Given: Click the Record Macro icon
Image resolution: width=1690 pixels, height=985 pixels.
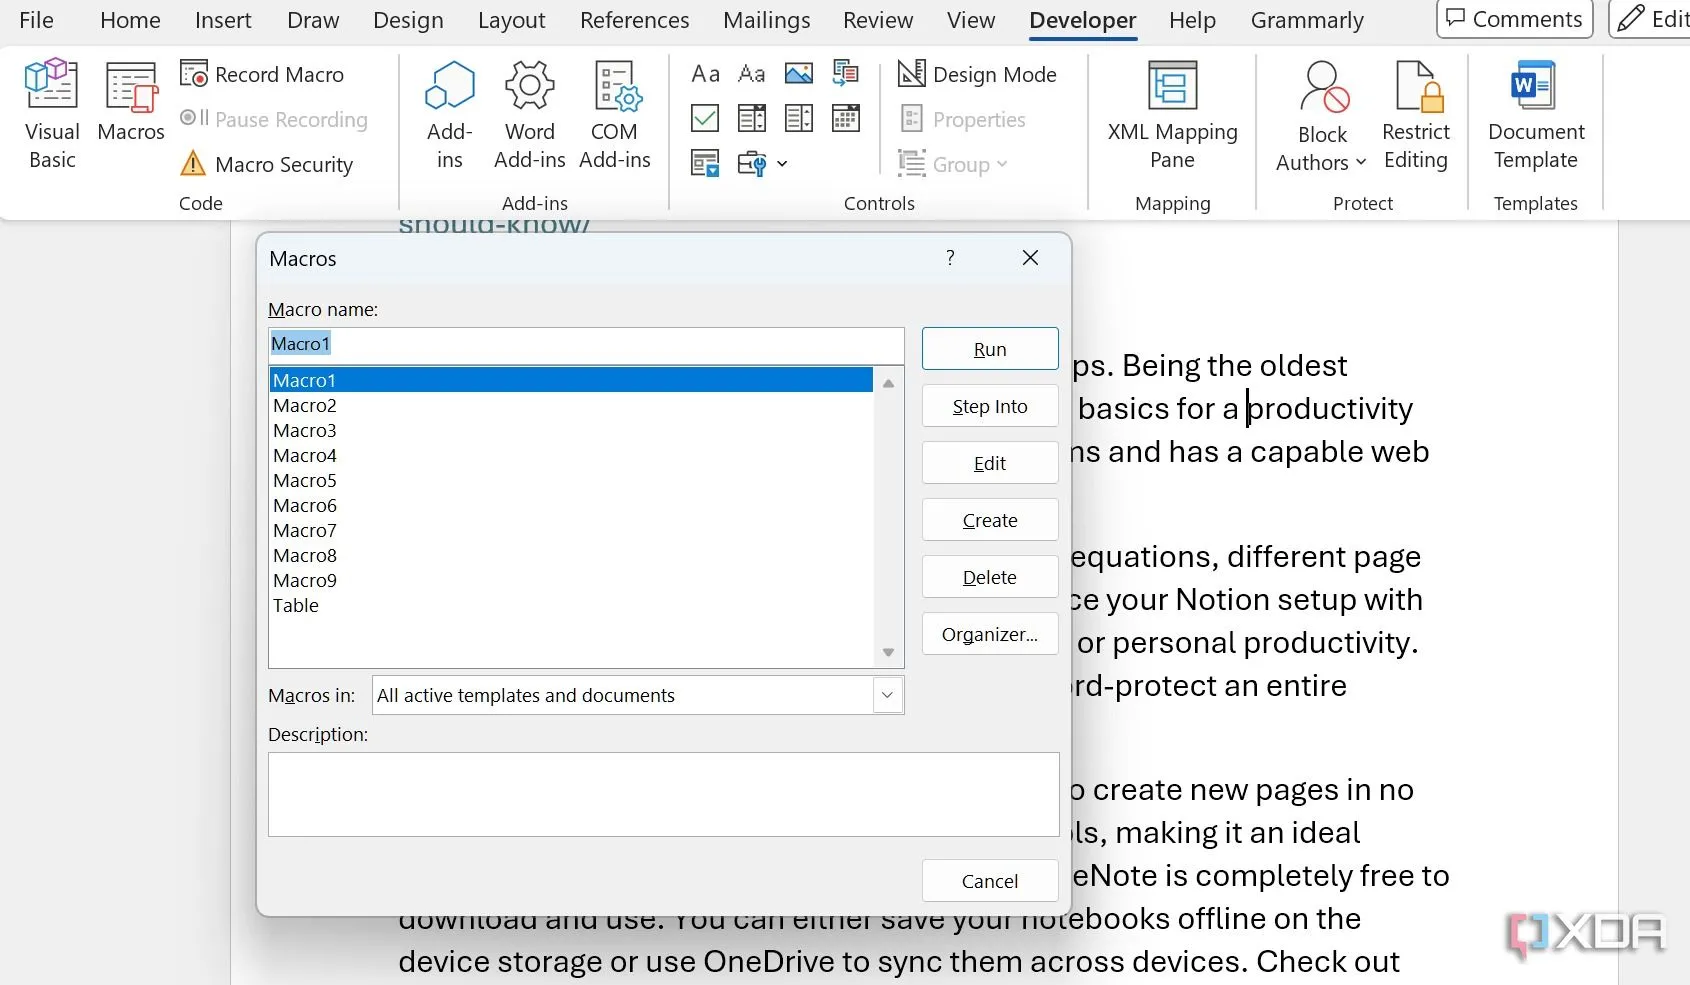Looking at the screenshot, I should [x=194, y=74].
